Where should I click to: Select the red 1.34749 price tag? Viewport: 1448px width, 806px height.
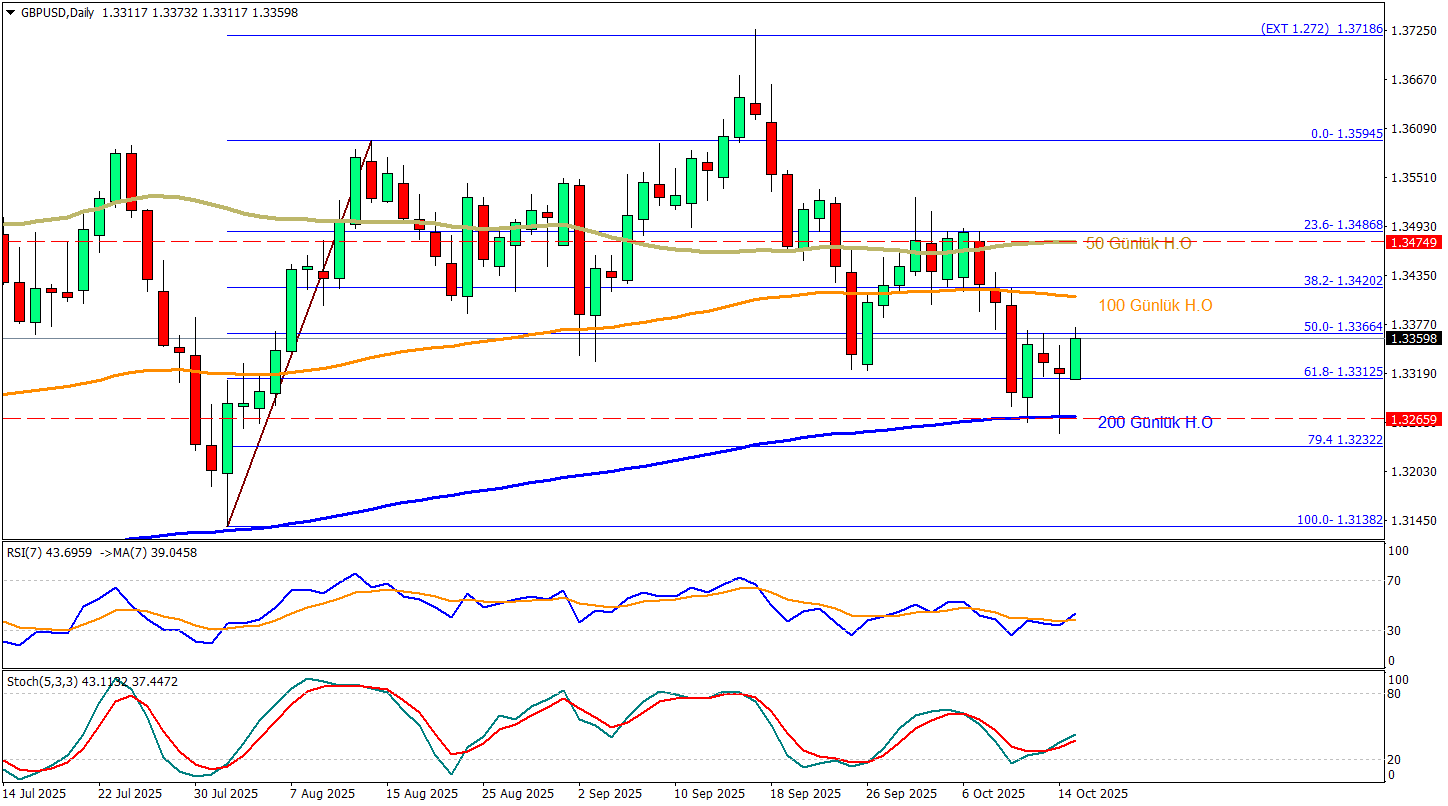coord(1413,242)
